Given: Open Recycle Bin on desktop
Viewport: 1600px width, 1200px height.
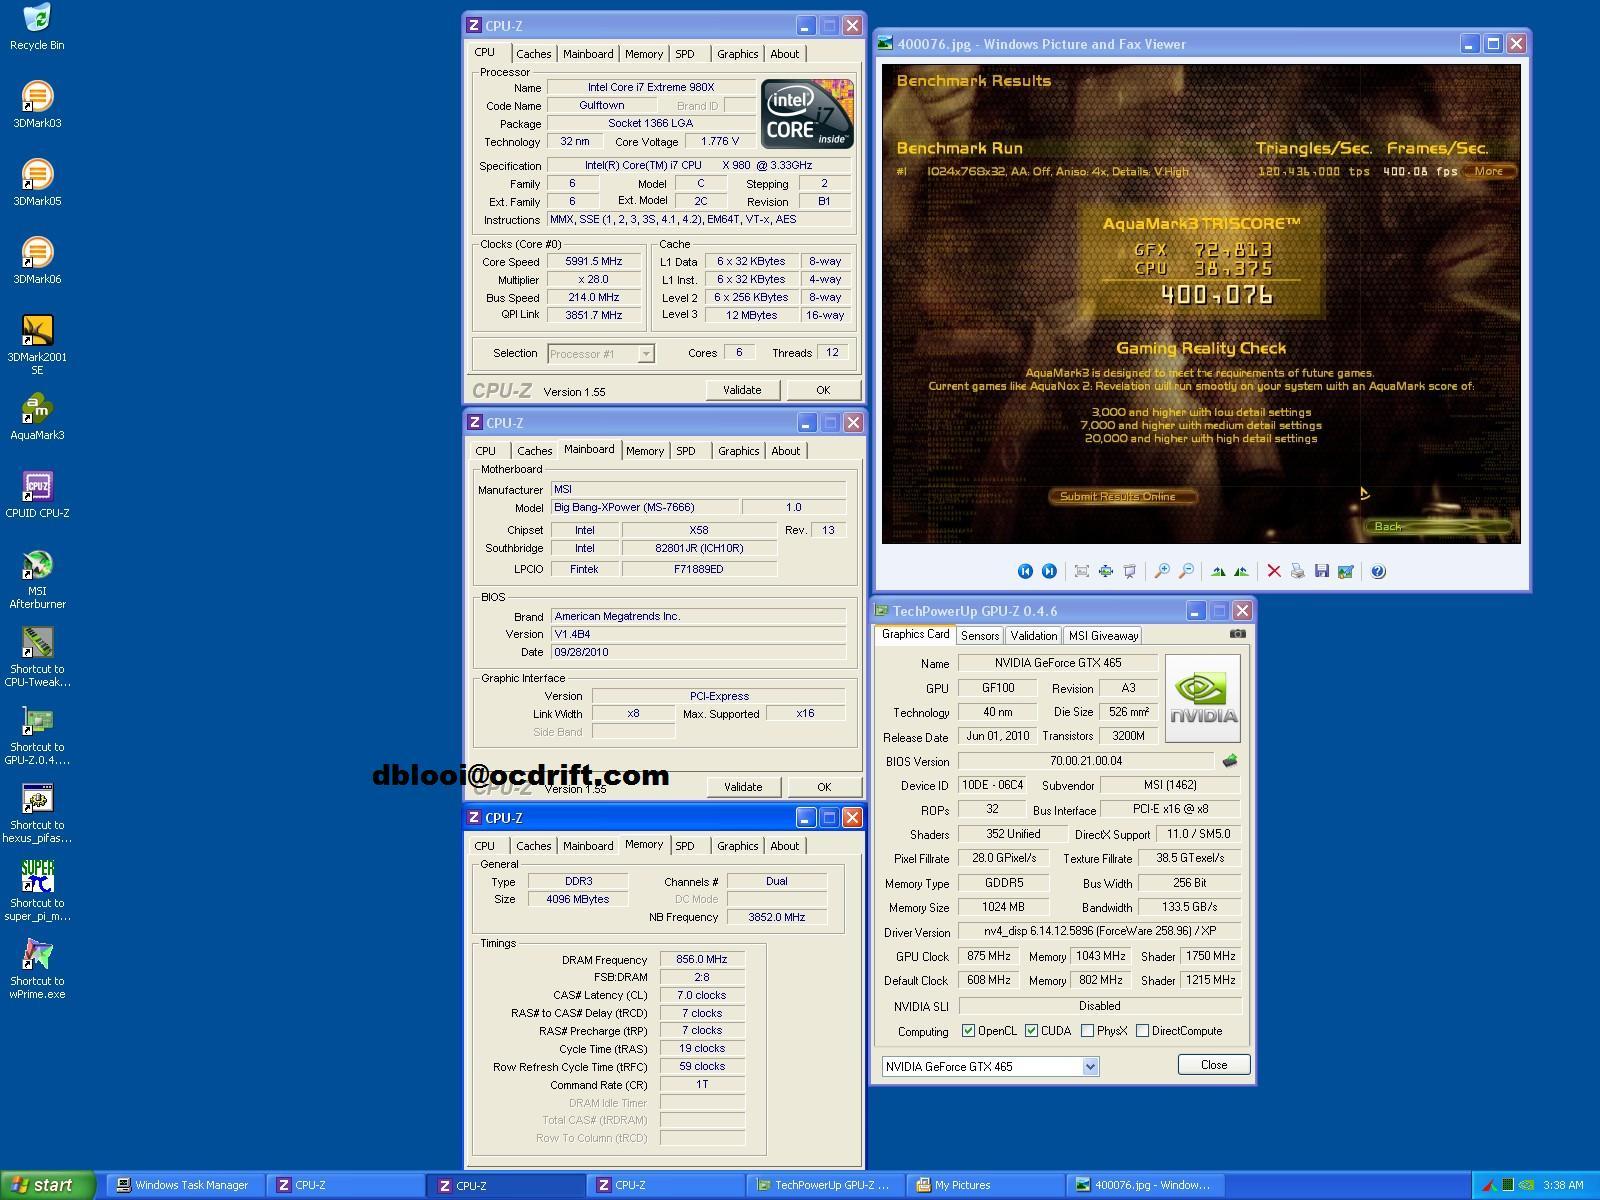Looking at the screenshot, I should tap(37, 26).
